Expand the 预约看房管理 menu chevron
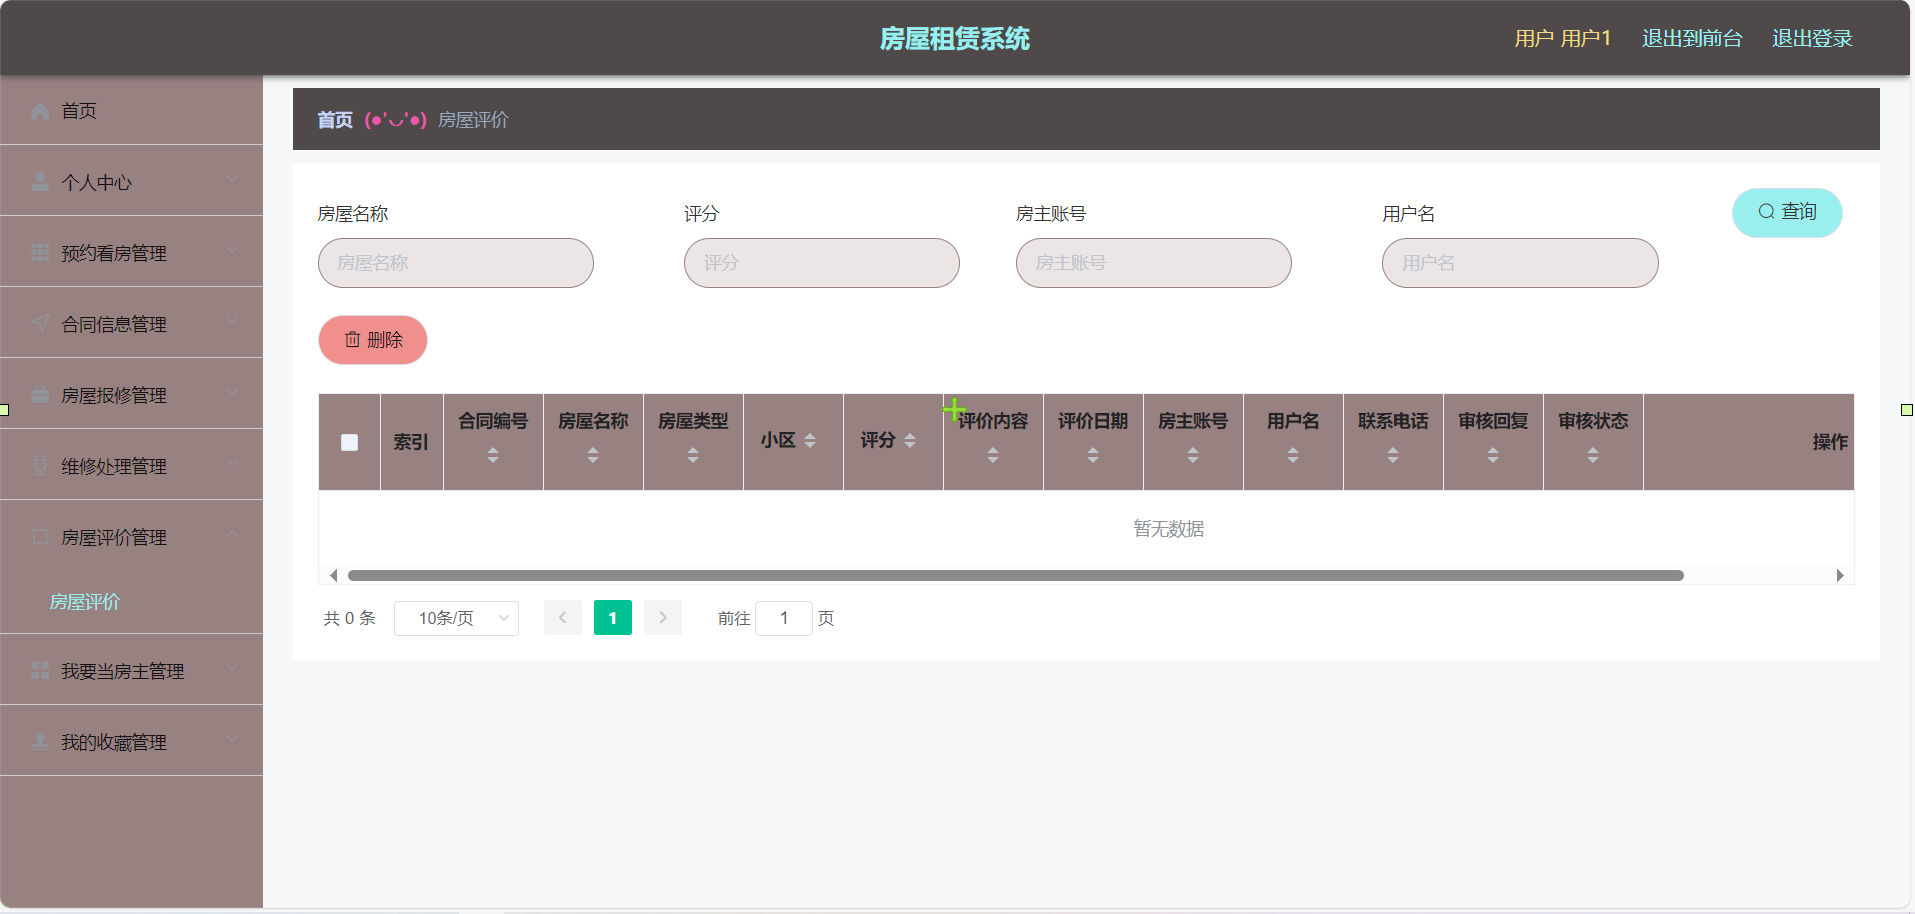Screen dimensions: 1915x914 coord(232,250)
